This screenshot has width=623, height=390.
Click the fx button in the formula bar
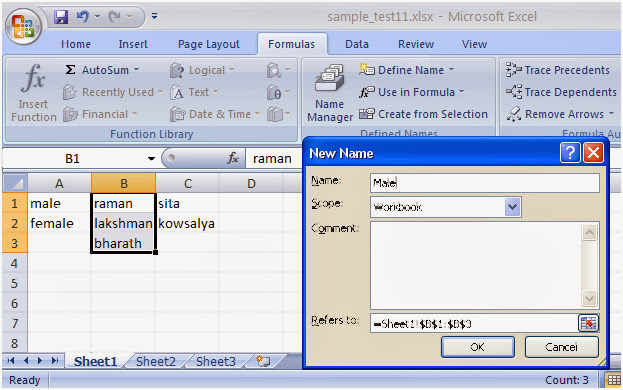(x=233, y=158)
